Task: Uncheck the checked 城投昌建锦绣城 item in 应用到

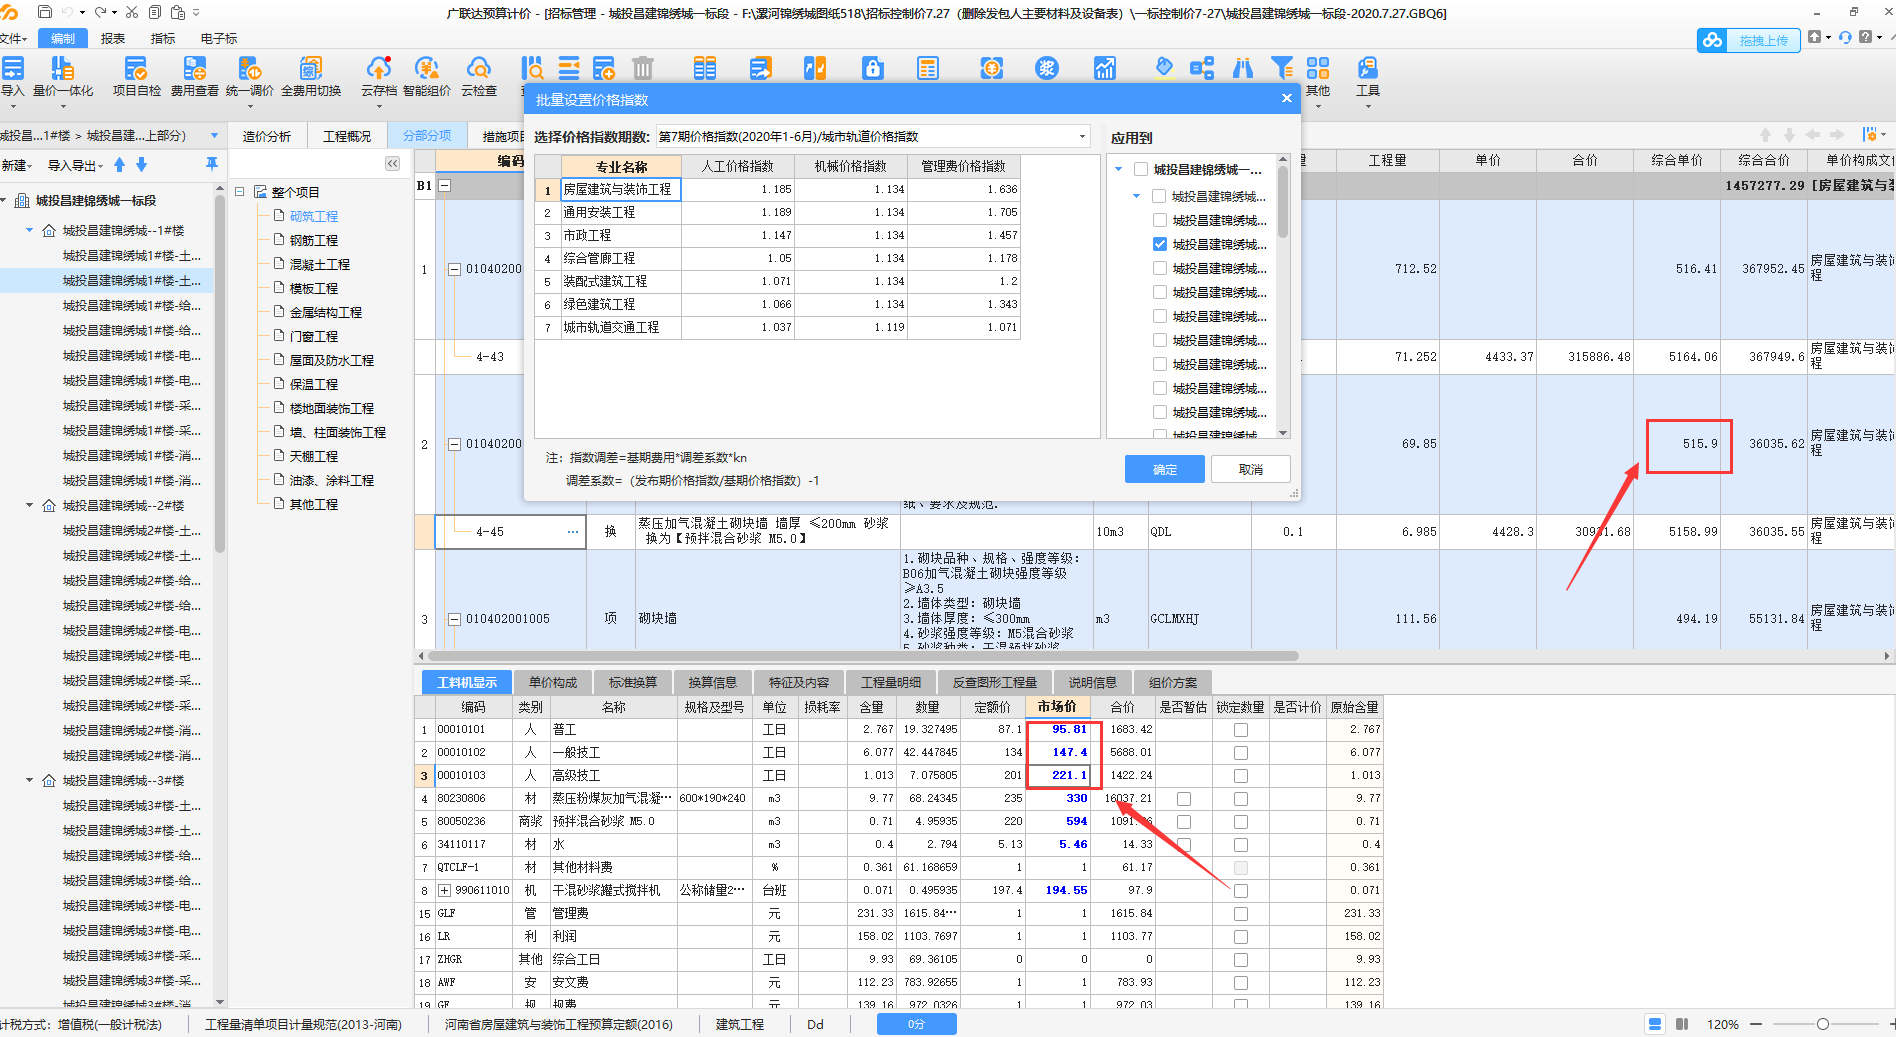Action: pyautogui.click(x=1160, y=244)
